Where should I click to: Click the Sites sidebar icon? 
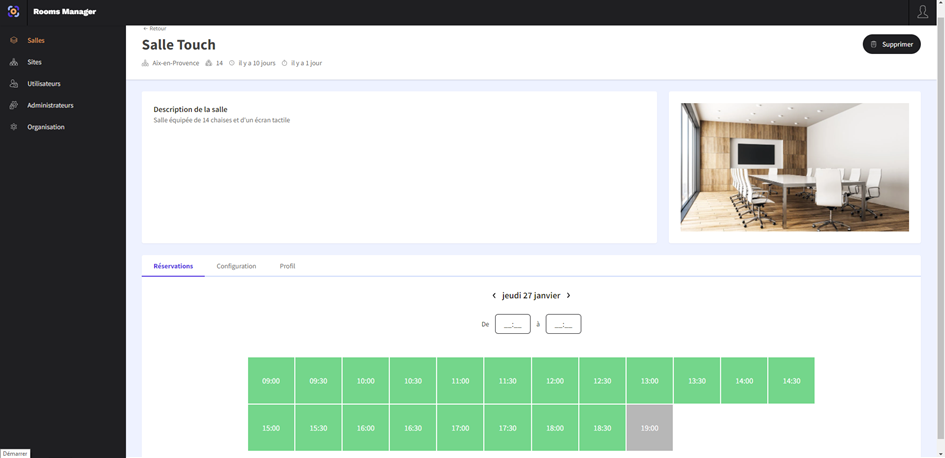(14, 62)
